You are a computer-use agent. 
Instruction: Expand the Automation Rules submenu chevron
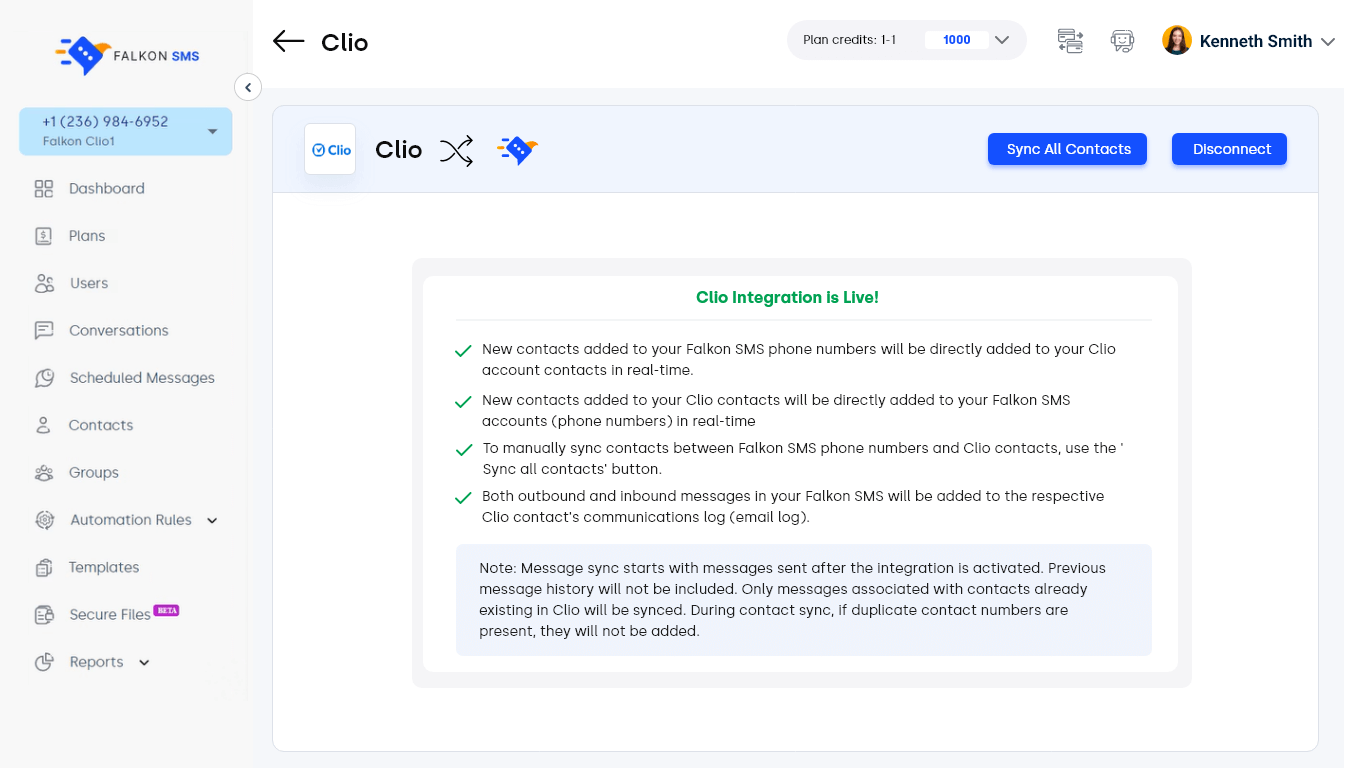coord(212,521)
